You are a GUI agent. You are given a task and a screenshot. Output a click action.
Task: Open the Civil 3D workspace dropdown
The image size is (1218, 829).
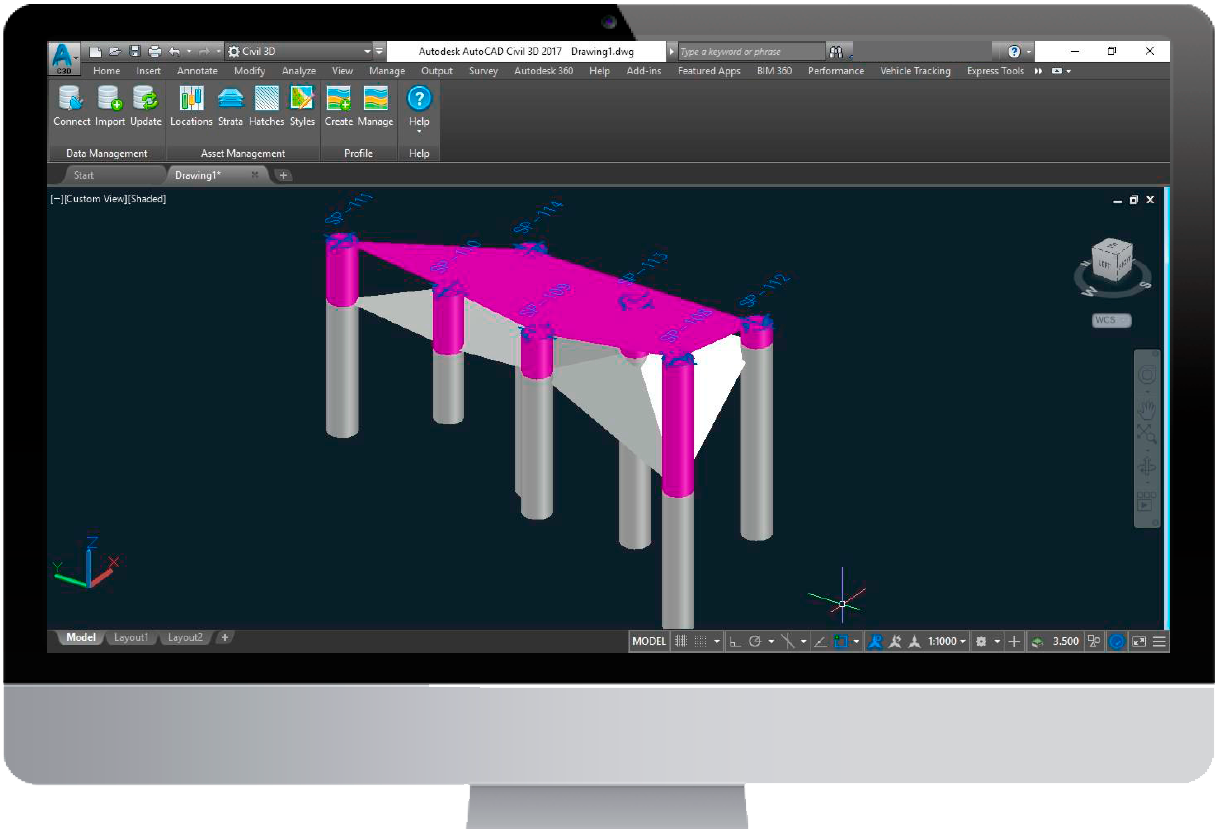(300, 51)
